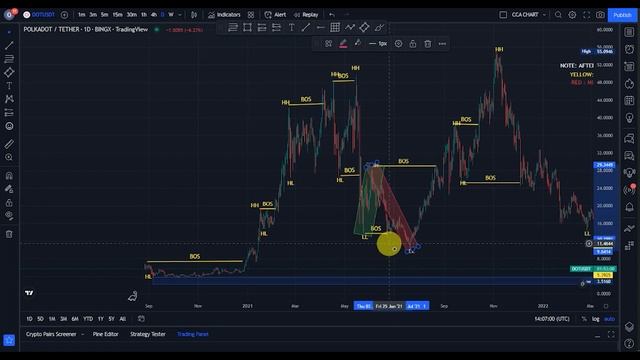640x360 pixels.
Task: Click the grid tool in favorites toolbar
Action: click(335, 27)
